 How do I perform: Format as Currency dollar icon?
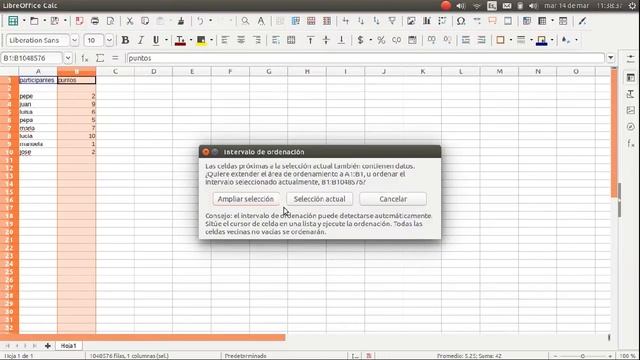point(360,40)
